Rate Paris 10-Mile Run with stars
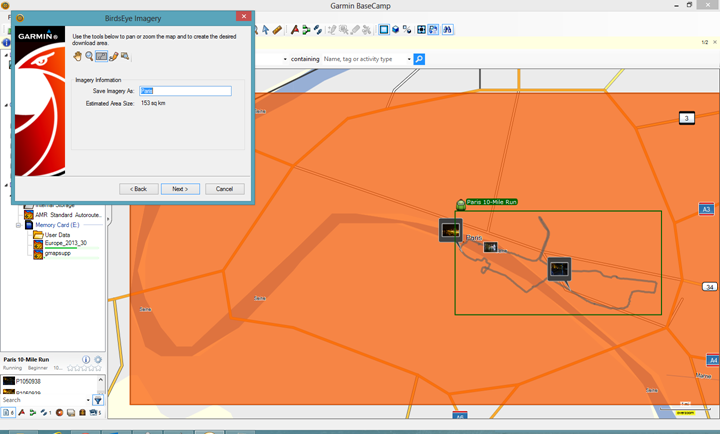 tap(84, 368)
